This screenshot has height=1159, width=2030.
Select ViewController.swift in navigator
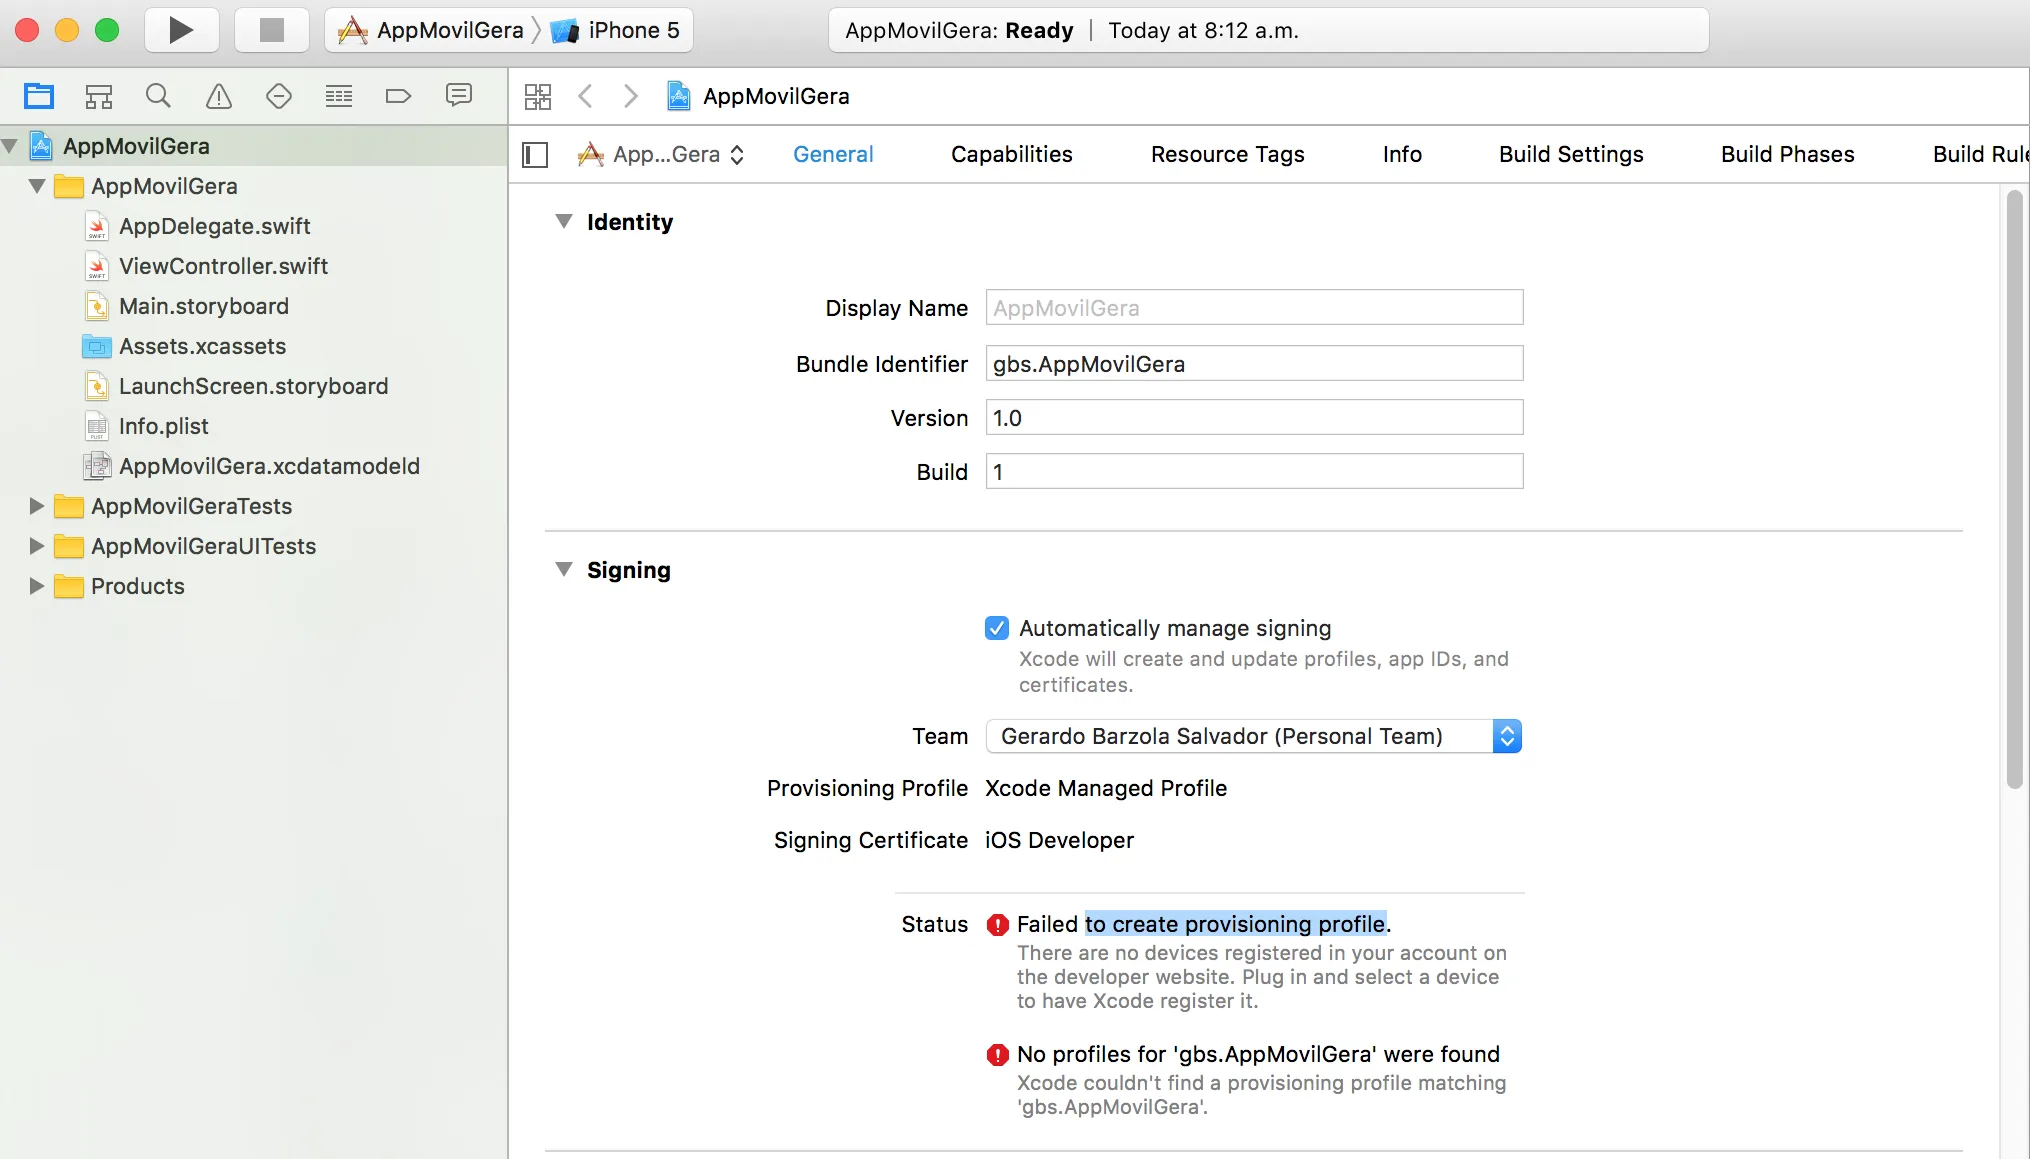(223, 266)
